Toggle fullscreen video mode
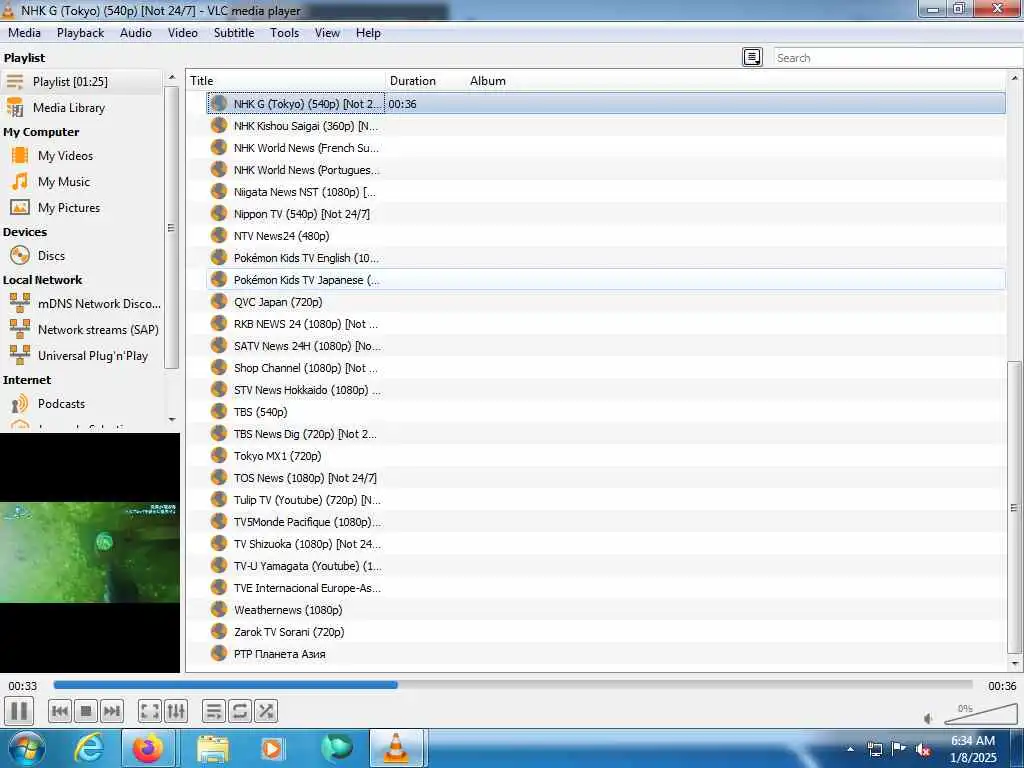 pyautogui.click(x=150, y=711)
